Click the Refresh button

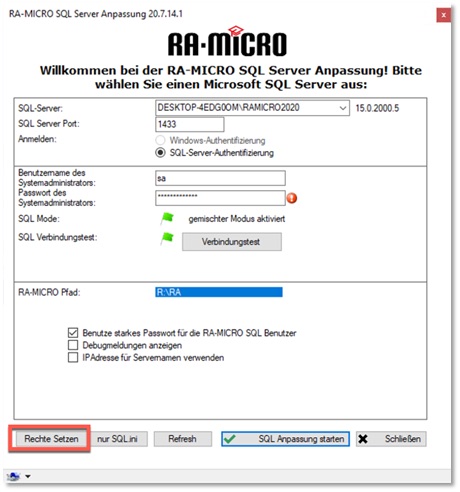click(x=182, y=439)
